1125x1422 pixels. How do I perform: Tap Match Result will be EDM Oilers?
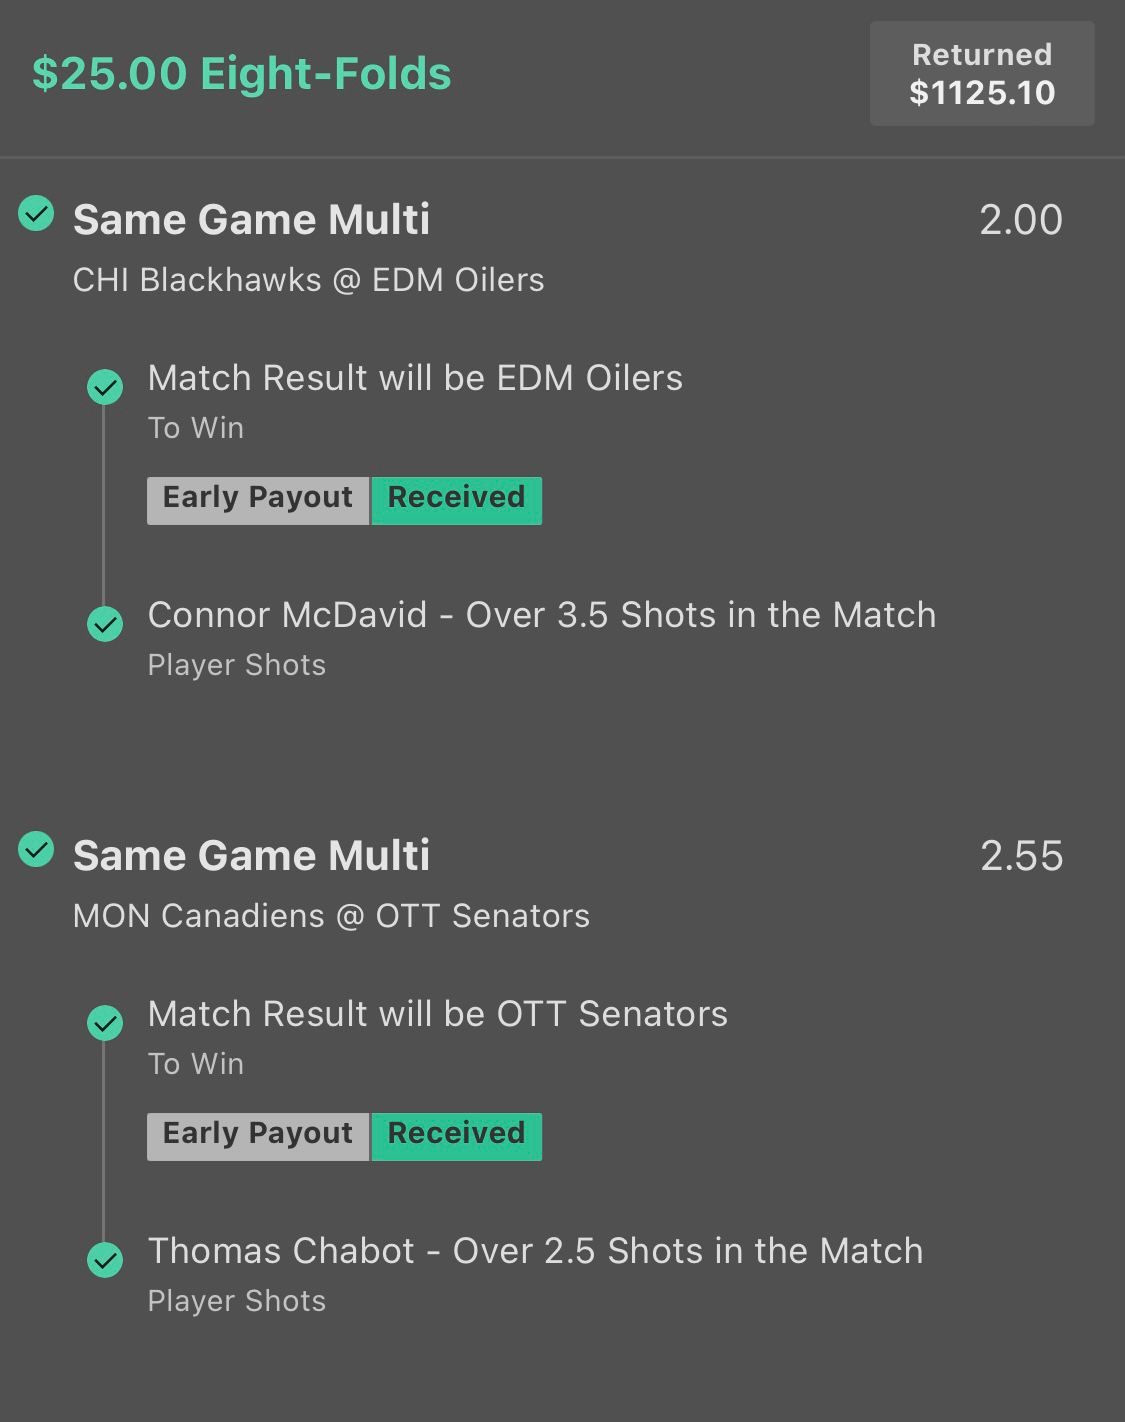[x=415, y=378]
